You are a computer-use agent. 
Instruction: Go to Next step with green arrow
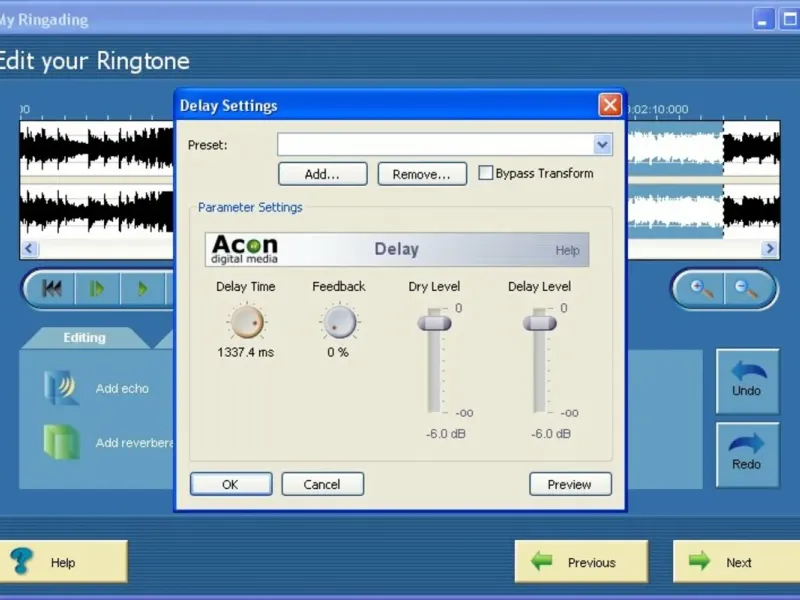[x=736, y=562]
